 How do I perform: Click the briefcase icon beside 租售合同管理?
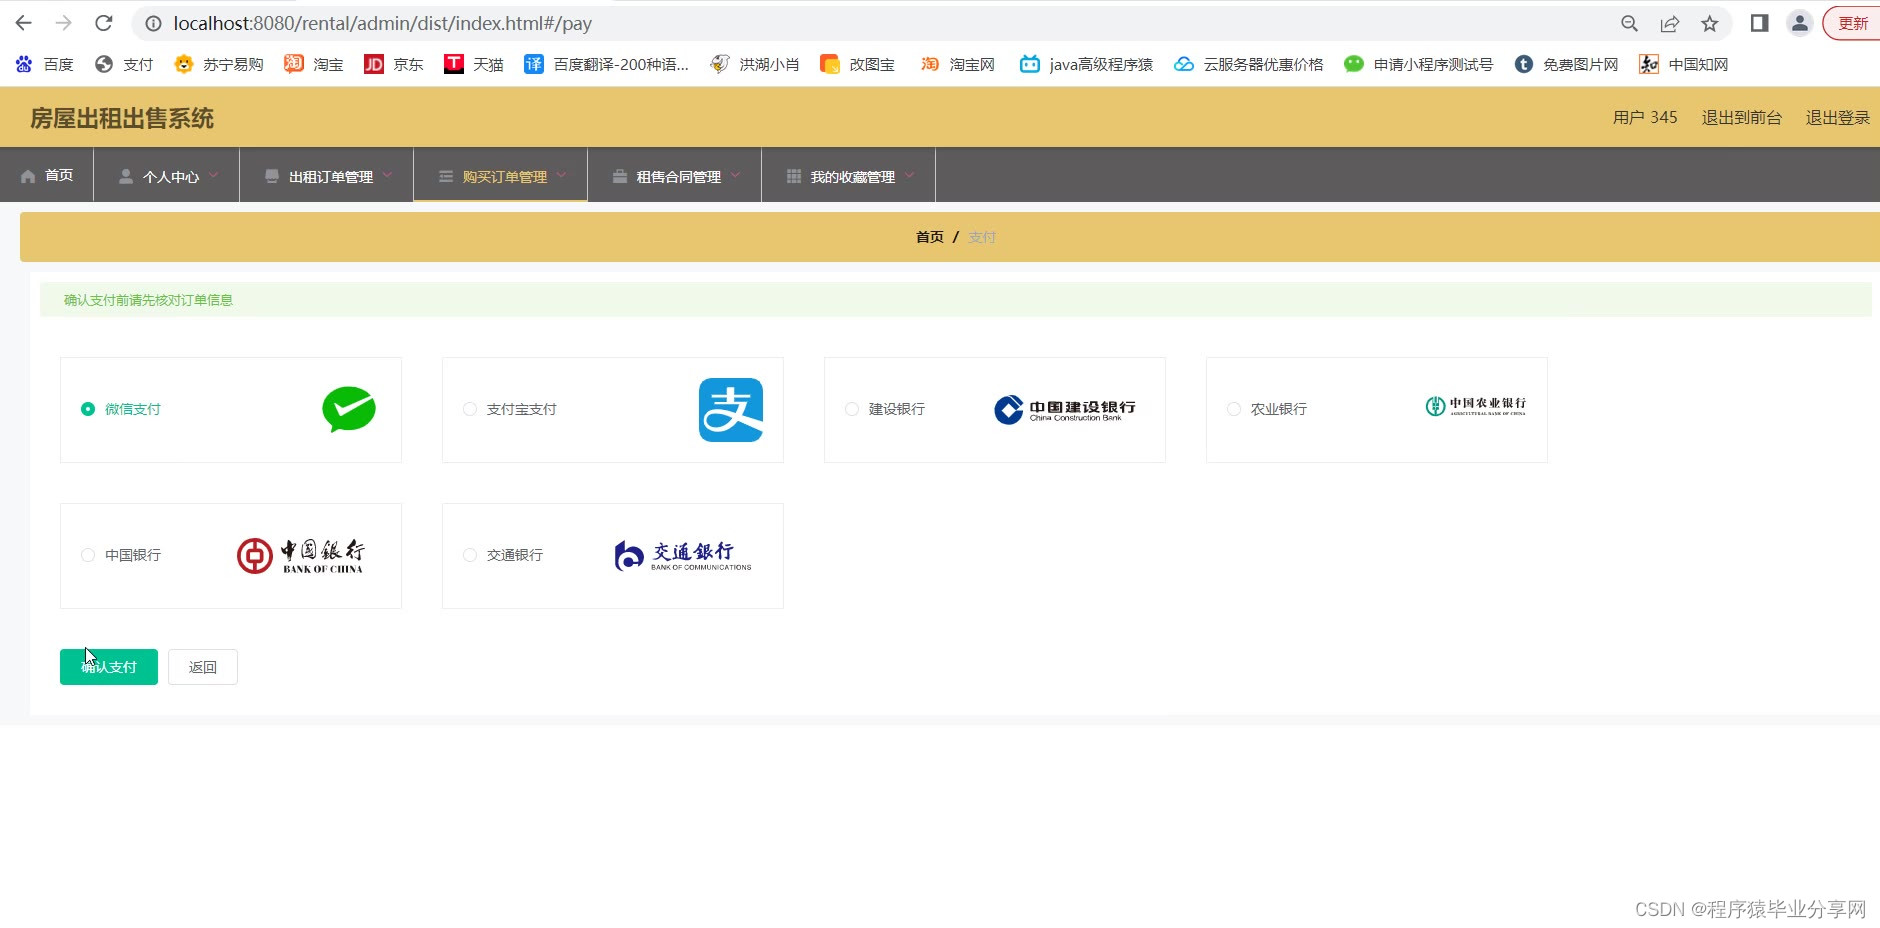(x=620, y=176)
